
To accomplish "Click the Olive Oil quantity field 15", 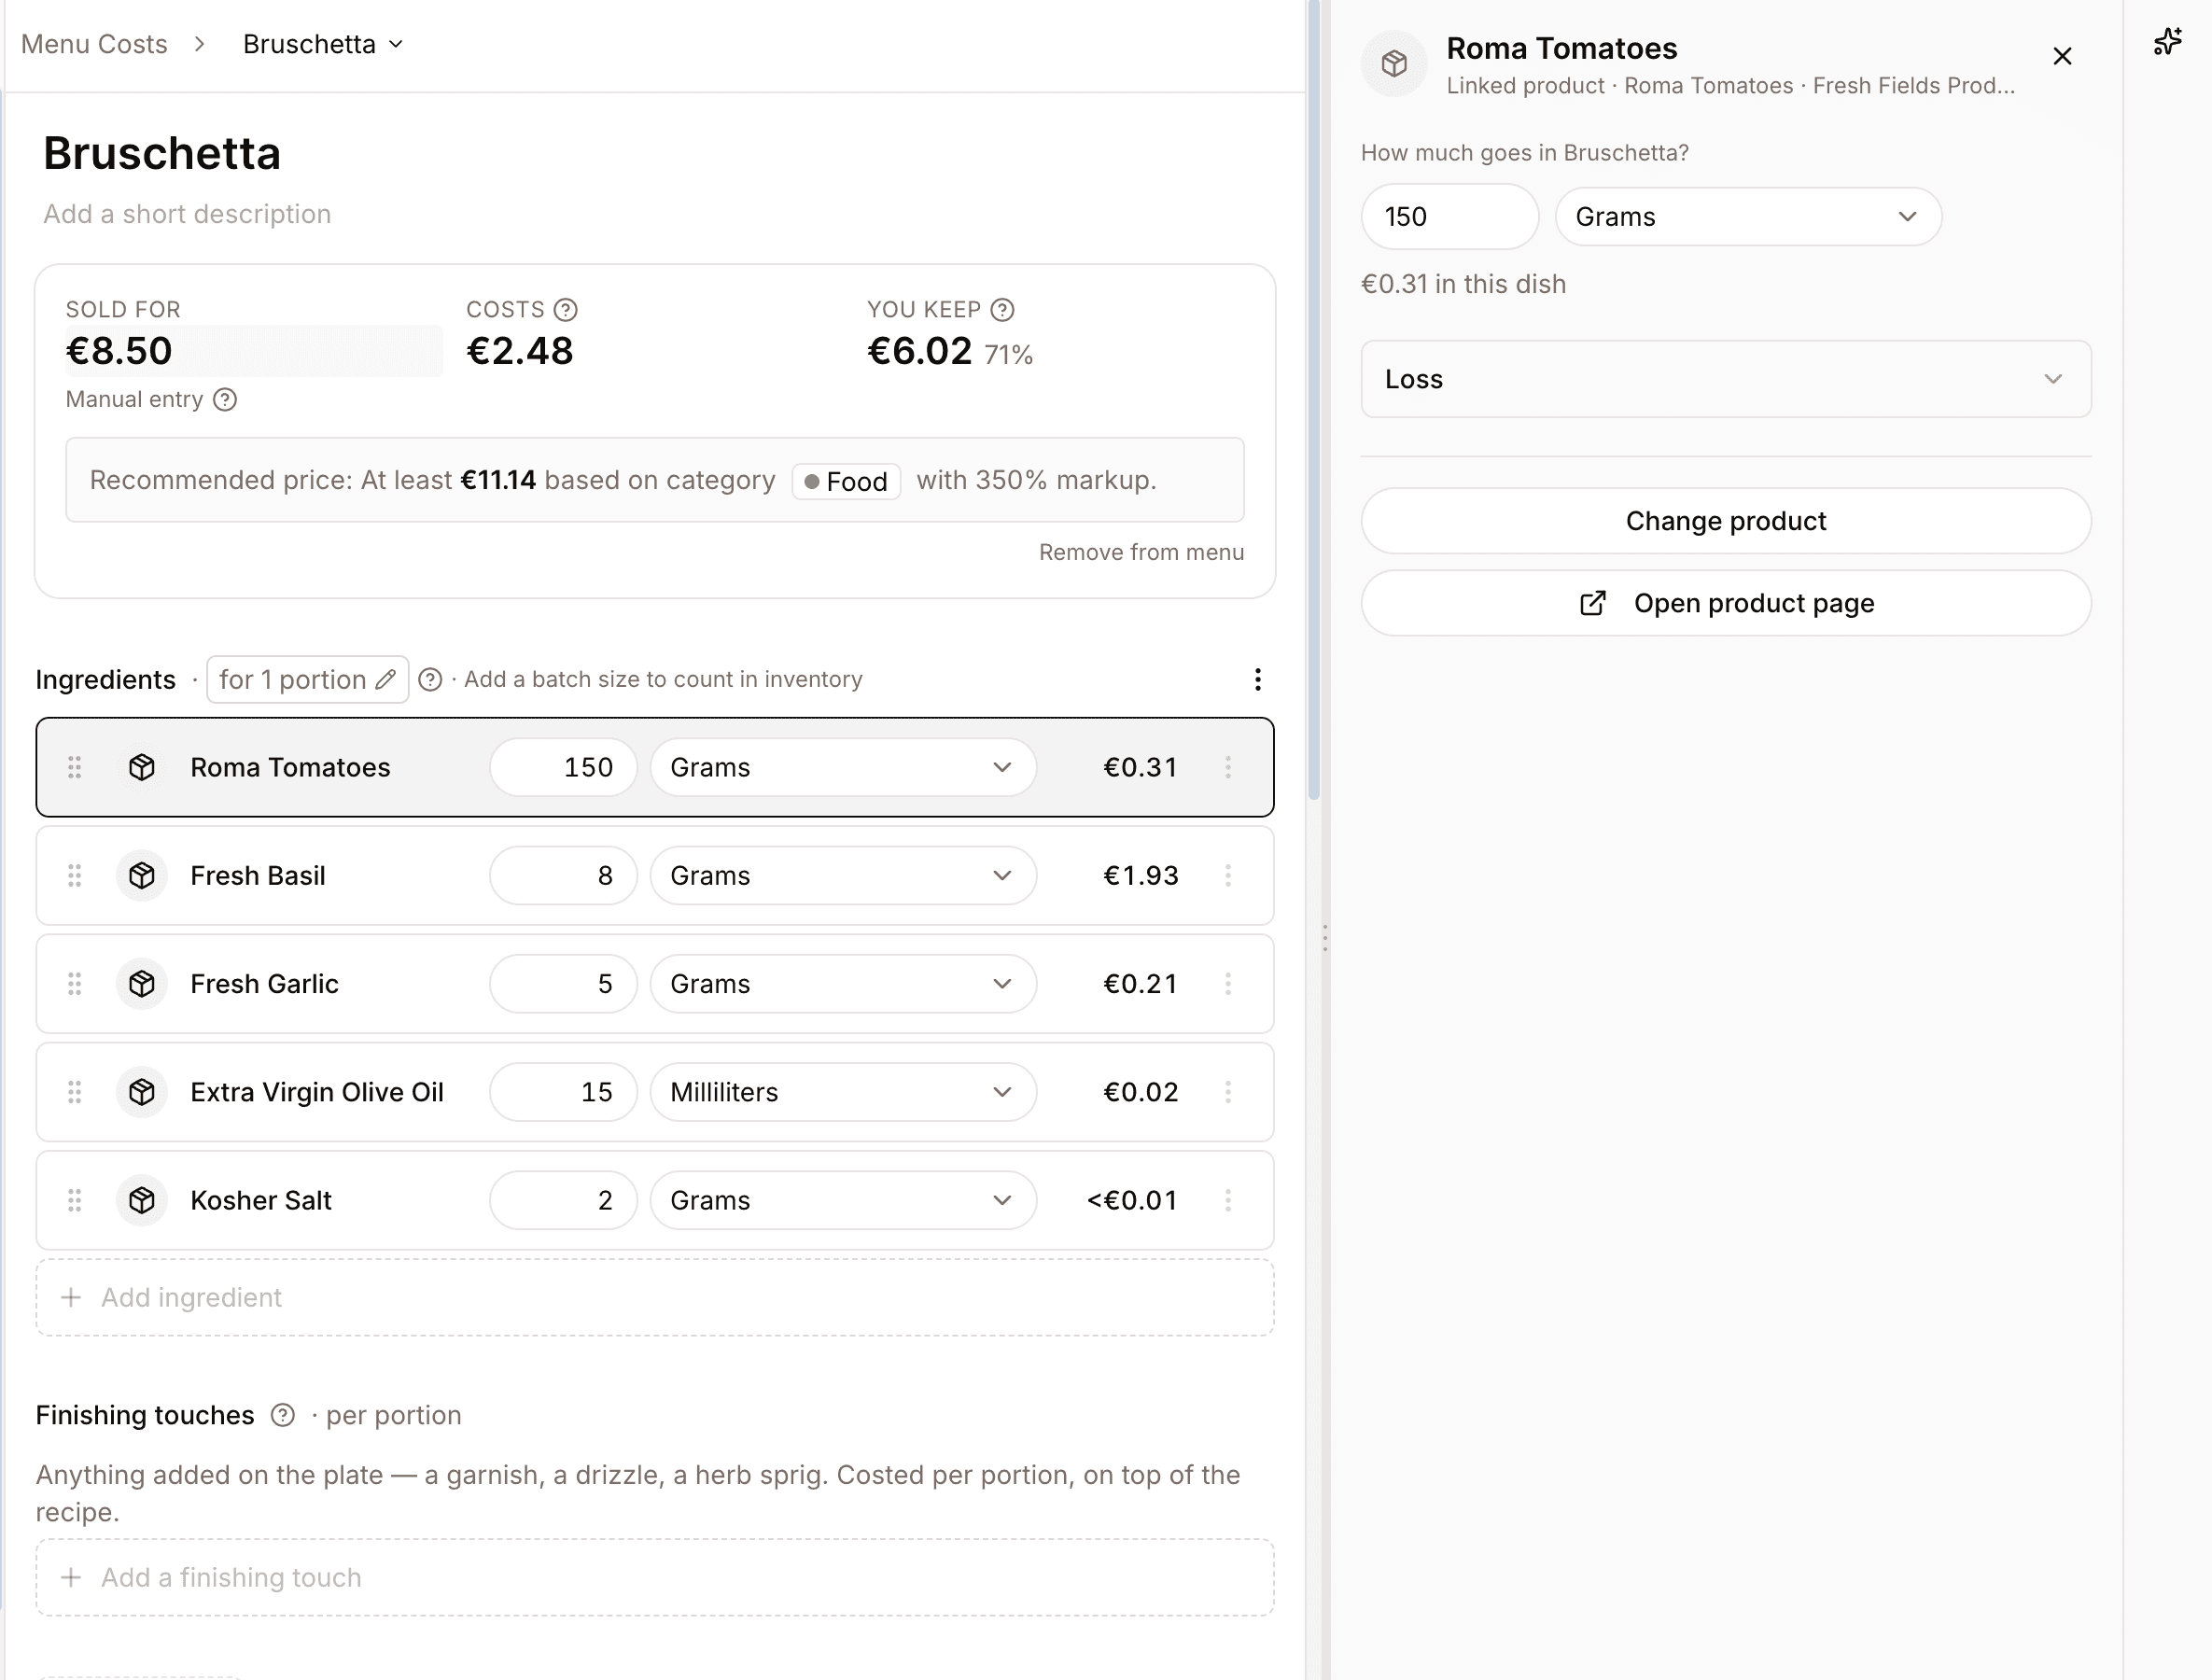I will coord(563,1092).
